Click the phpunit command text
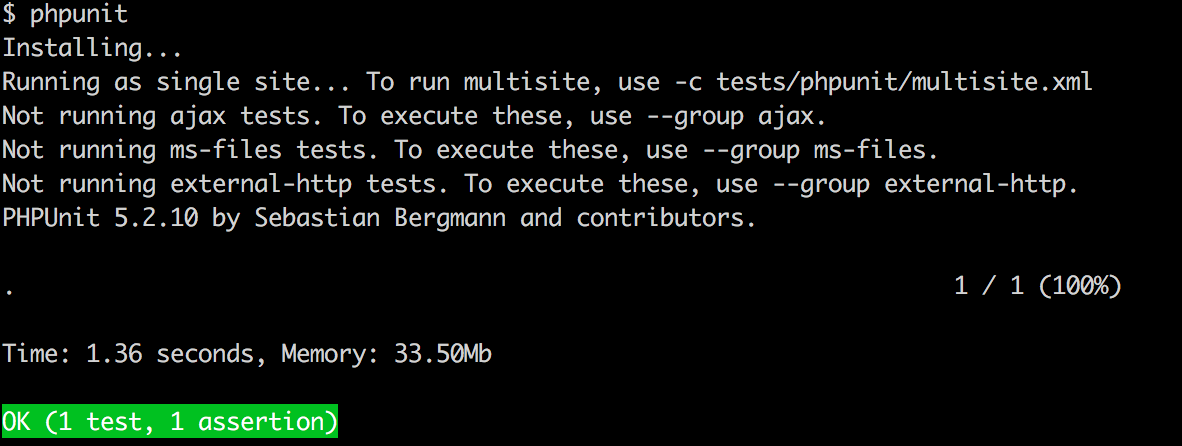Viewport: 1182px width, 446px height. tap(78, 14)
